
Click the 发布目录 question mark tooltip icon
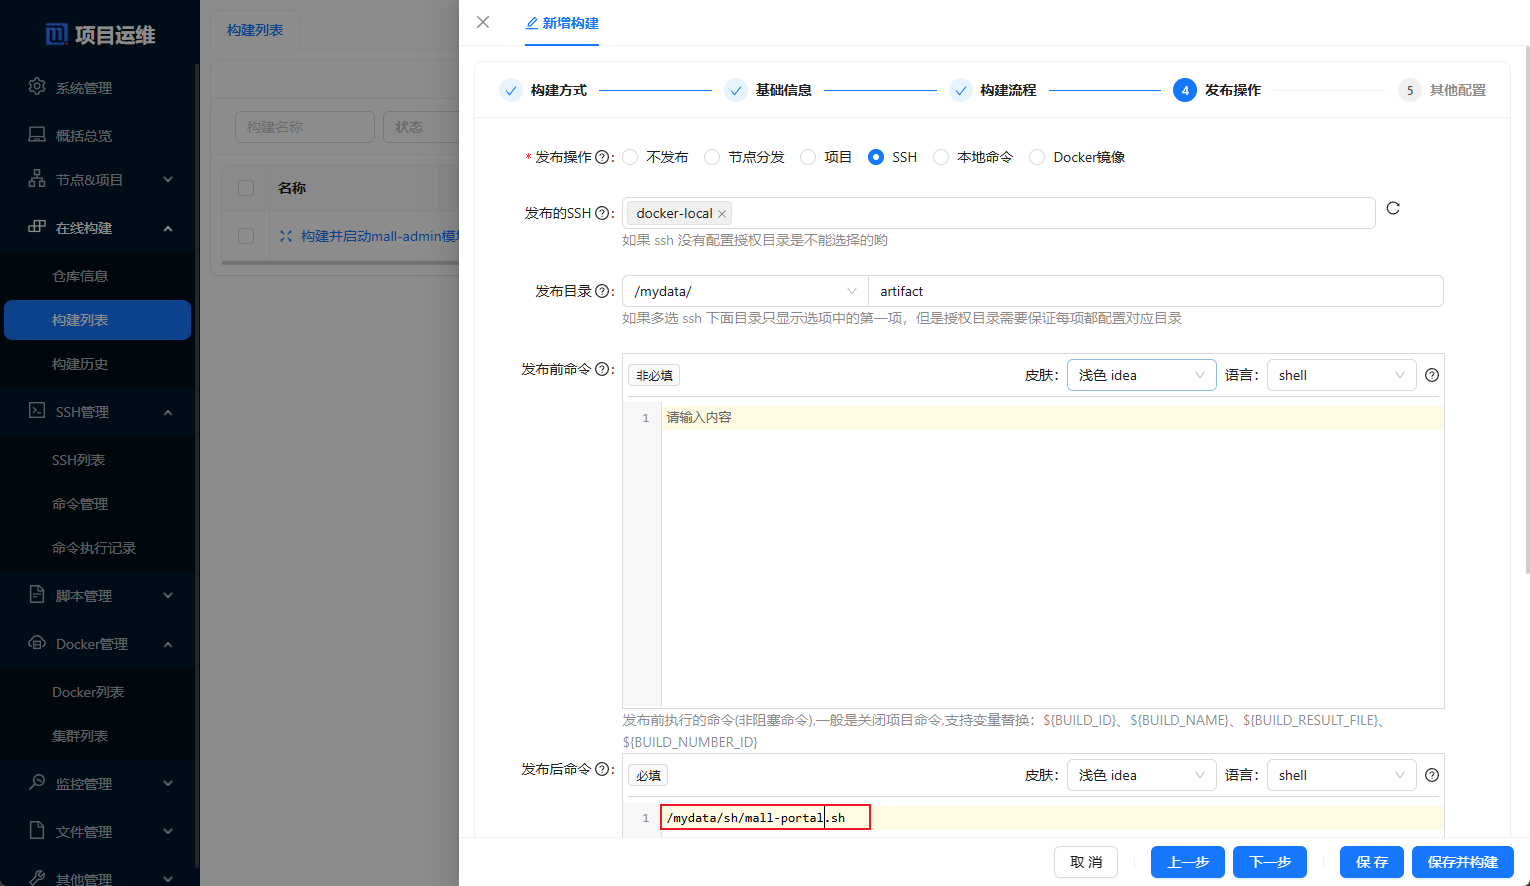point(602,291)
